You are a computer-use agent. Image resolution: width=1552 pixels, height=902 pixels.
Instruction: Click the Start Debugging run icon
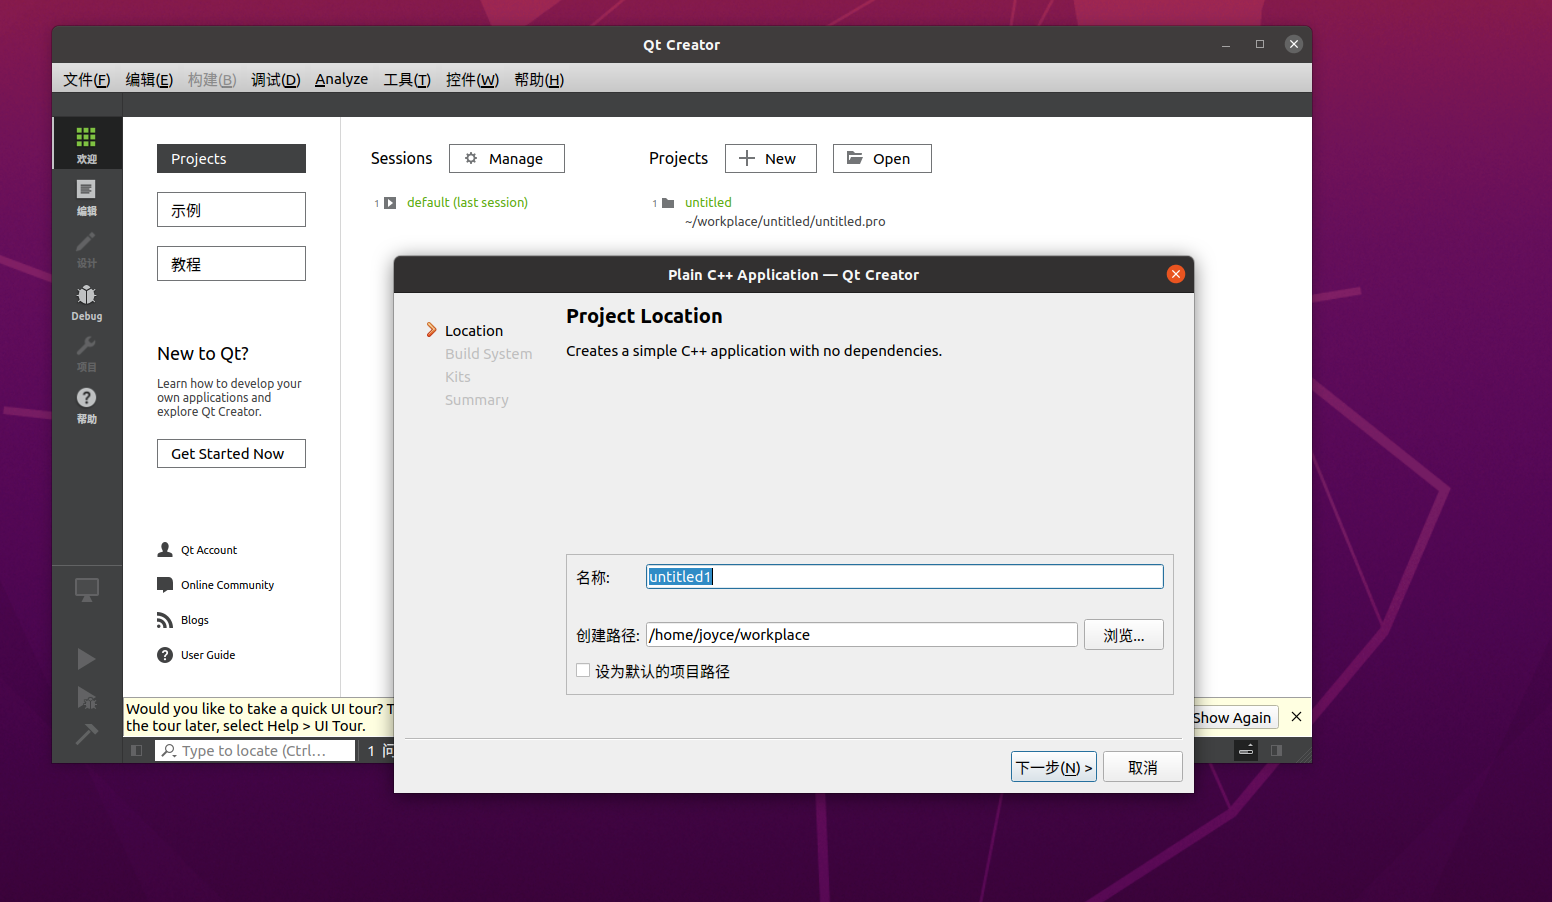point(87,697)
